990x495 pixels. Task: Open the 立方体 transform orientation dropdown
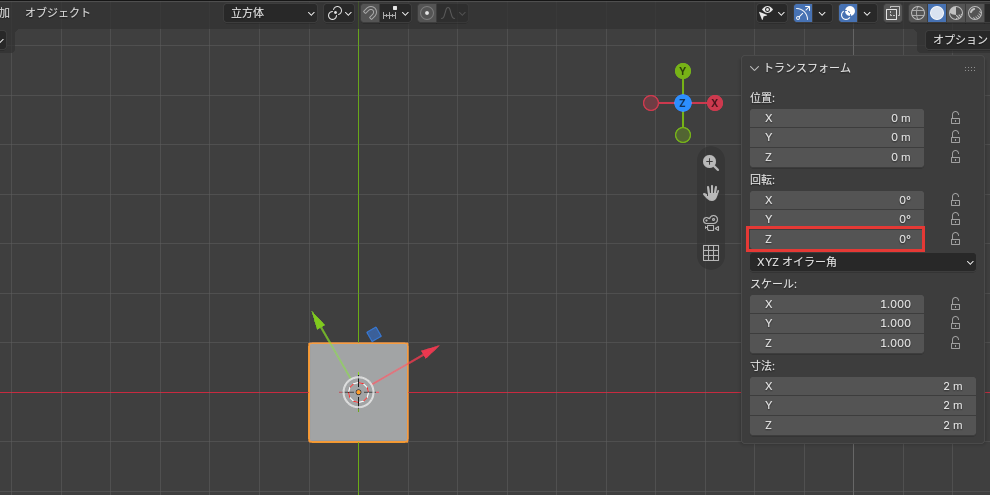(270, 13)
